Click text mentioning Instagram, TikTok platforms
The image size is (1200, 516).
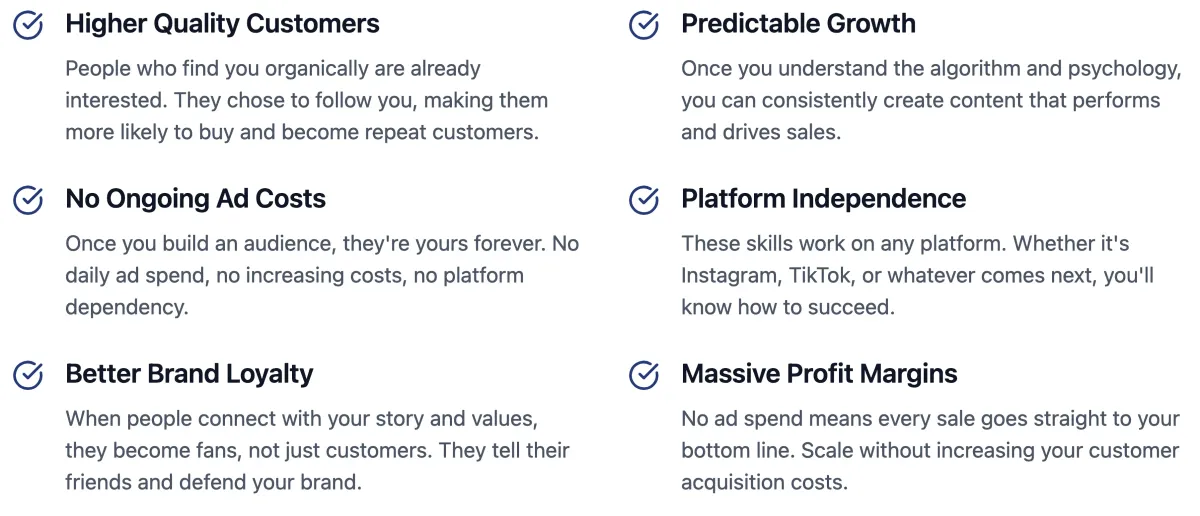931,275
